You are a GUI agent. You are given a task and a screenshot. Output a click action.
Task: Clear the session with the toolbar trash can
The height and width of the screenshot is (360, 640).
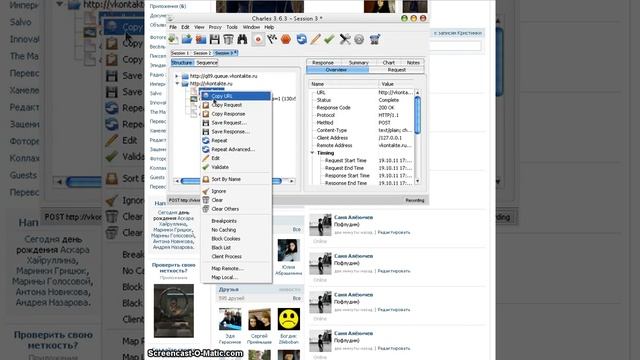coord(228,39)
